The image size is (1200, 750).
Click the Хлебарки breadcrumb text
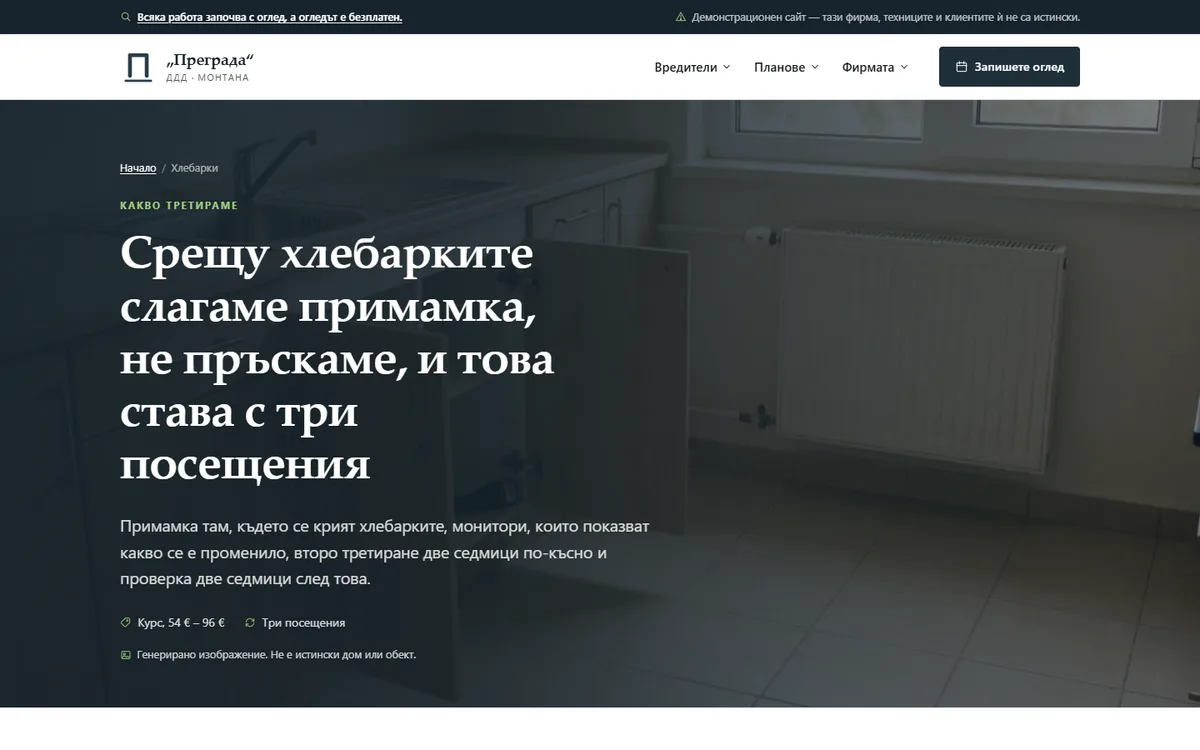(x=194, y=168)
